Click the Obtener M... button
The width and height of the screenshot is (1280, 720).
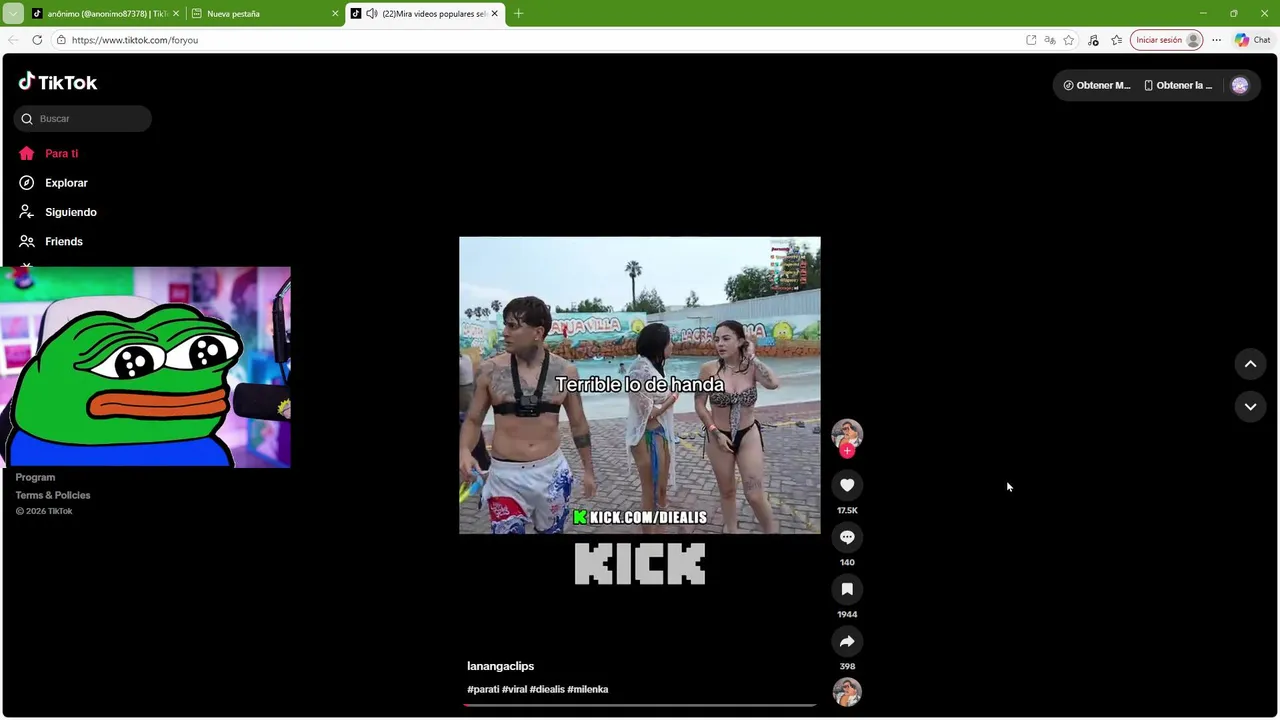[x=1097, y=85]
